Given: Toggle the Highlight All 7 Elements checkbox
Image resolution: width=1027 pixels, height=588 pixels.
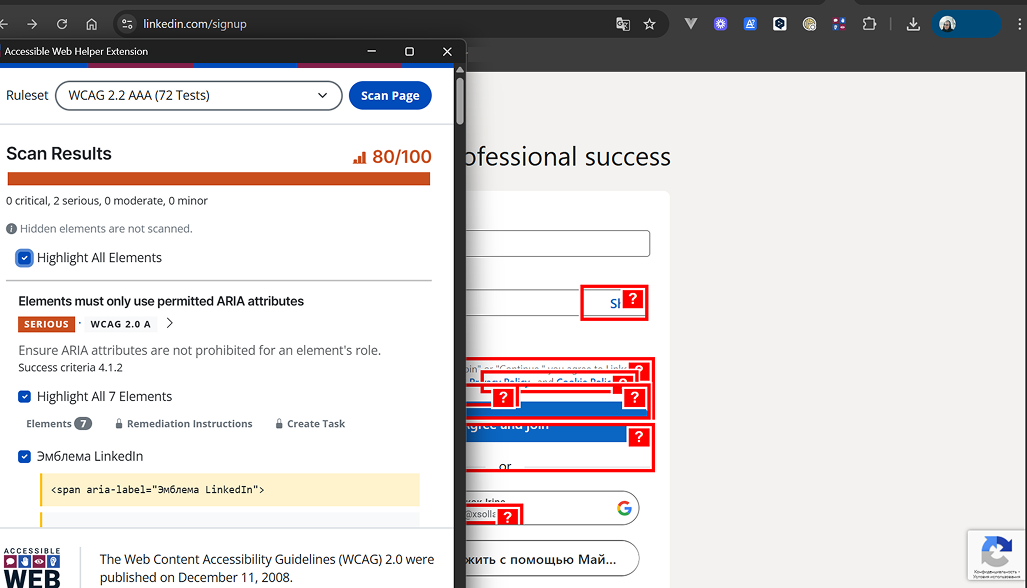Looking at the screenshot, I should click(x=25, y=397).
